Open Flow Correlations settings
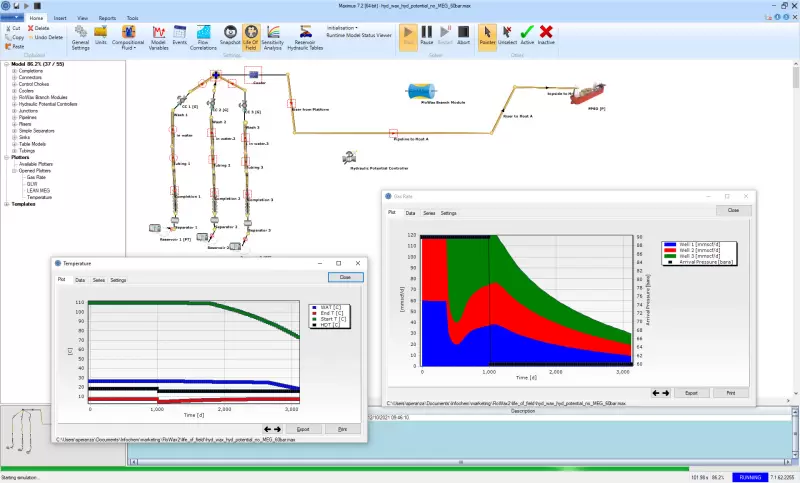This screenshot has width=800, height=483. pyautogui.click(x=203, y=37)
